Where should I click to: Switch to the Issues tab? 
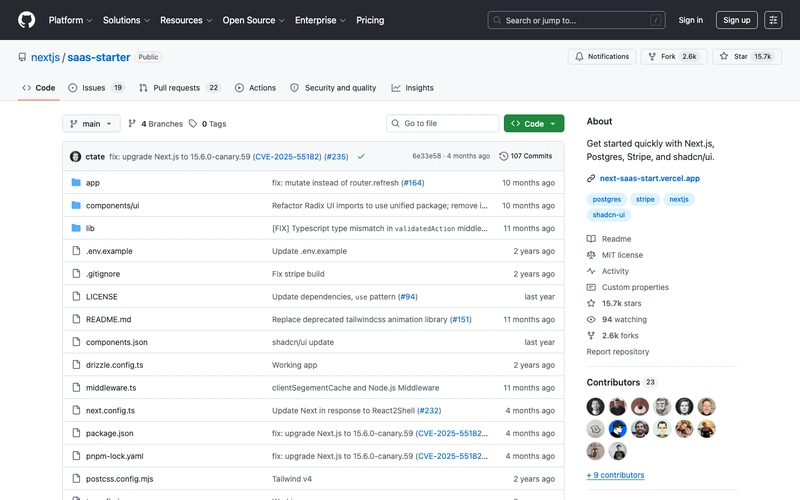coord(96,88)
